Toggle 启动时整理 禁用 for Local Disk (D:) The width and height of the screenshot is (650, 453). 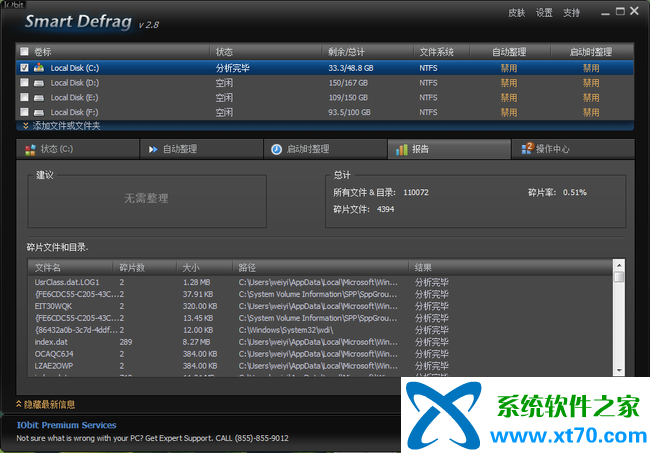(x=591, y=83)
